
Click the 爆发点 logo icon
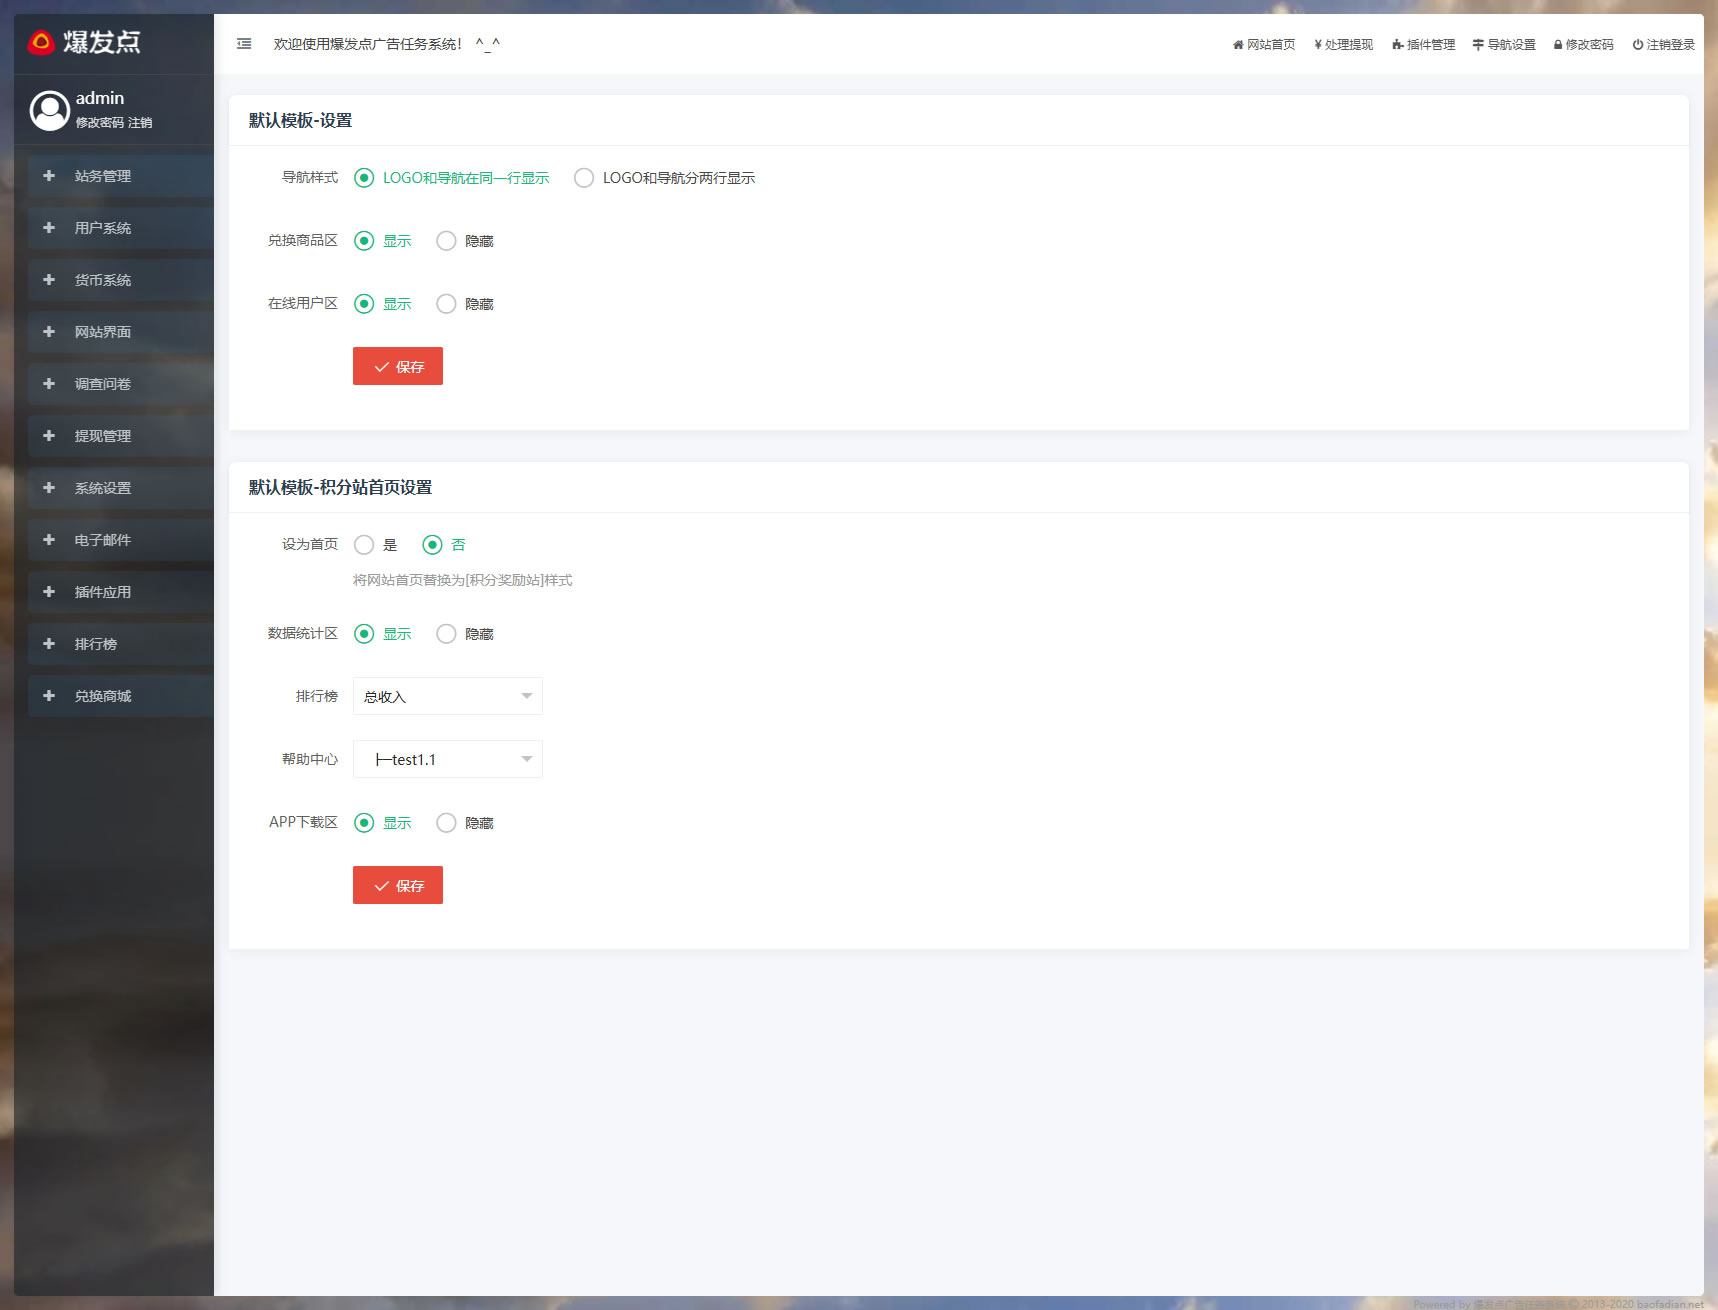click(41, 42)
